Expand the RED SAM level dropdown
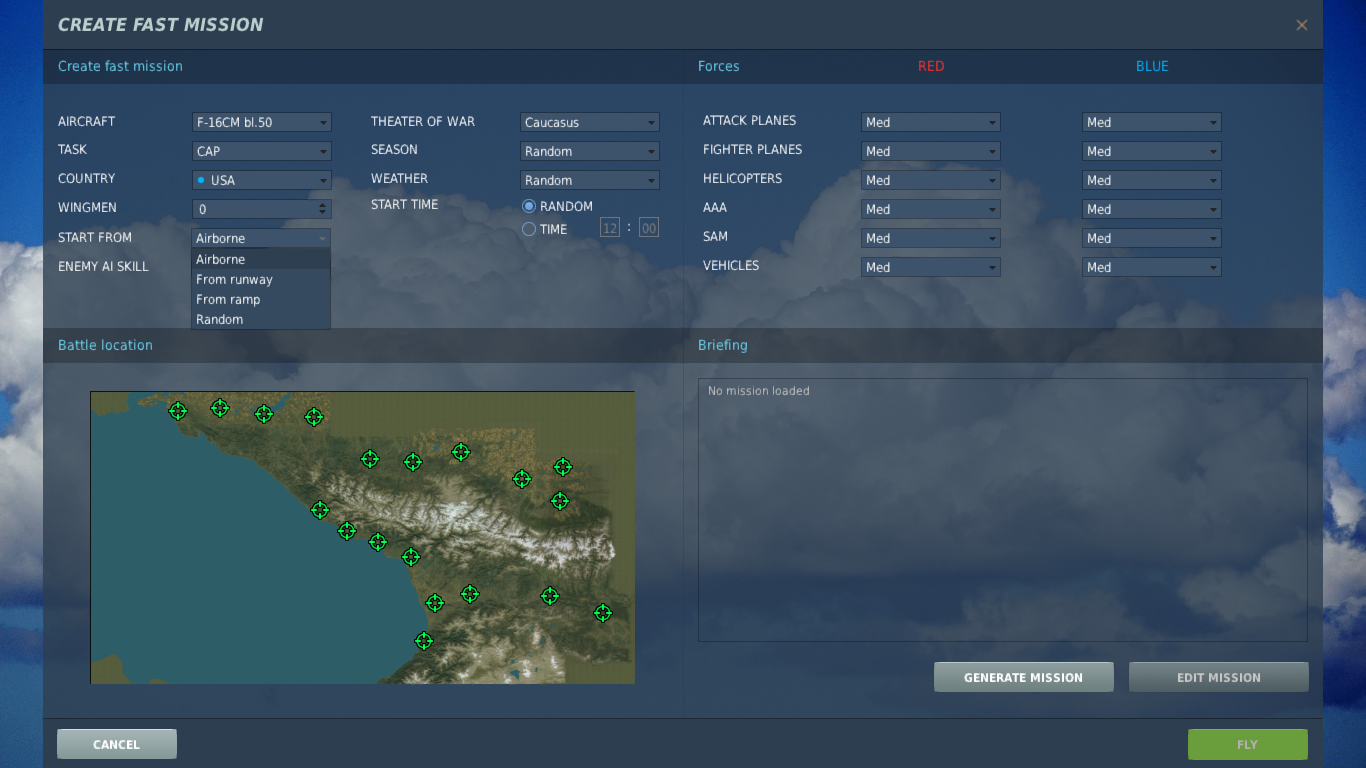Viewport: 1366px width, 768px height. pos(930,238)
